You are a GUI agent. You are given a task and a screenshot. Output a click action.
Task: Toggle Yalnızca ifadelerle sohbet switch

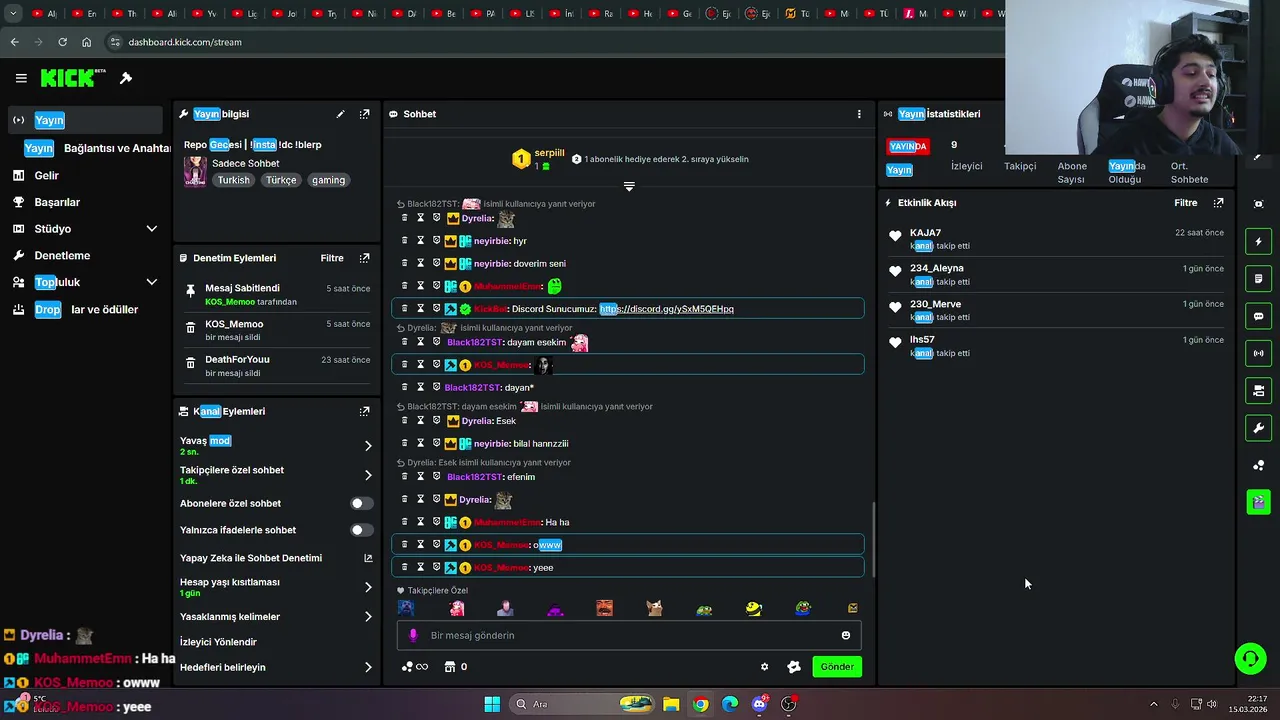tap(362, 530)
